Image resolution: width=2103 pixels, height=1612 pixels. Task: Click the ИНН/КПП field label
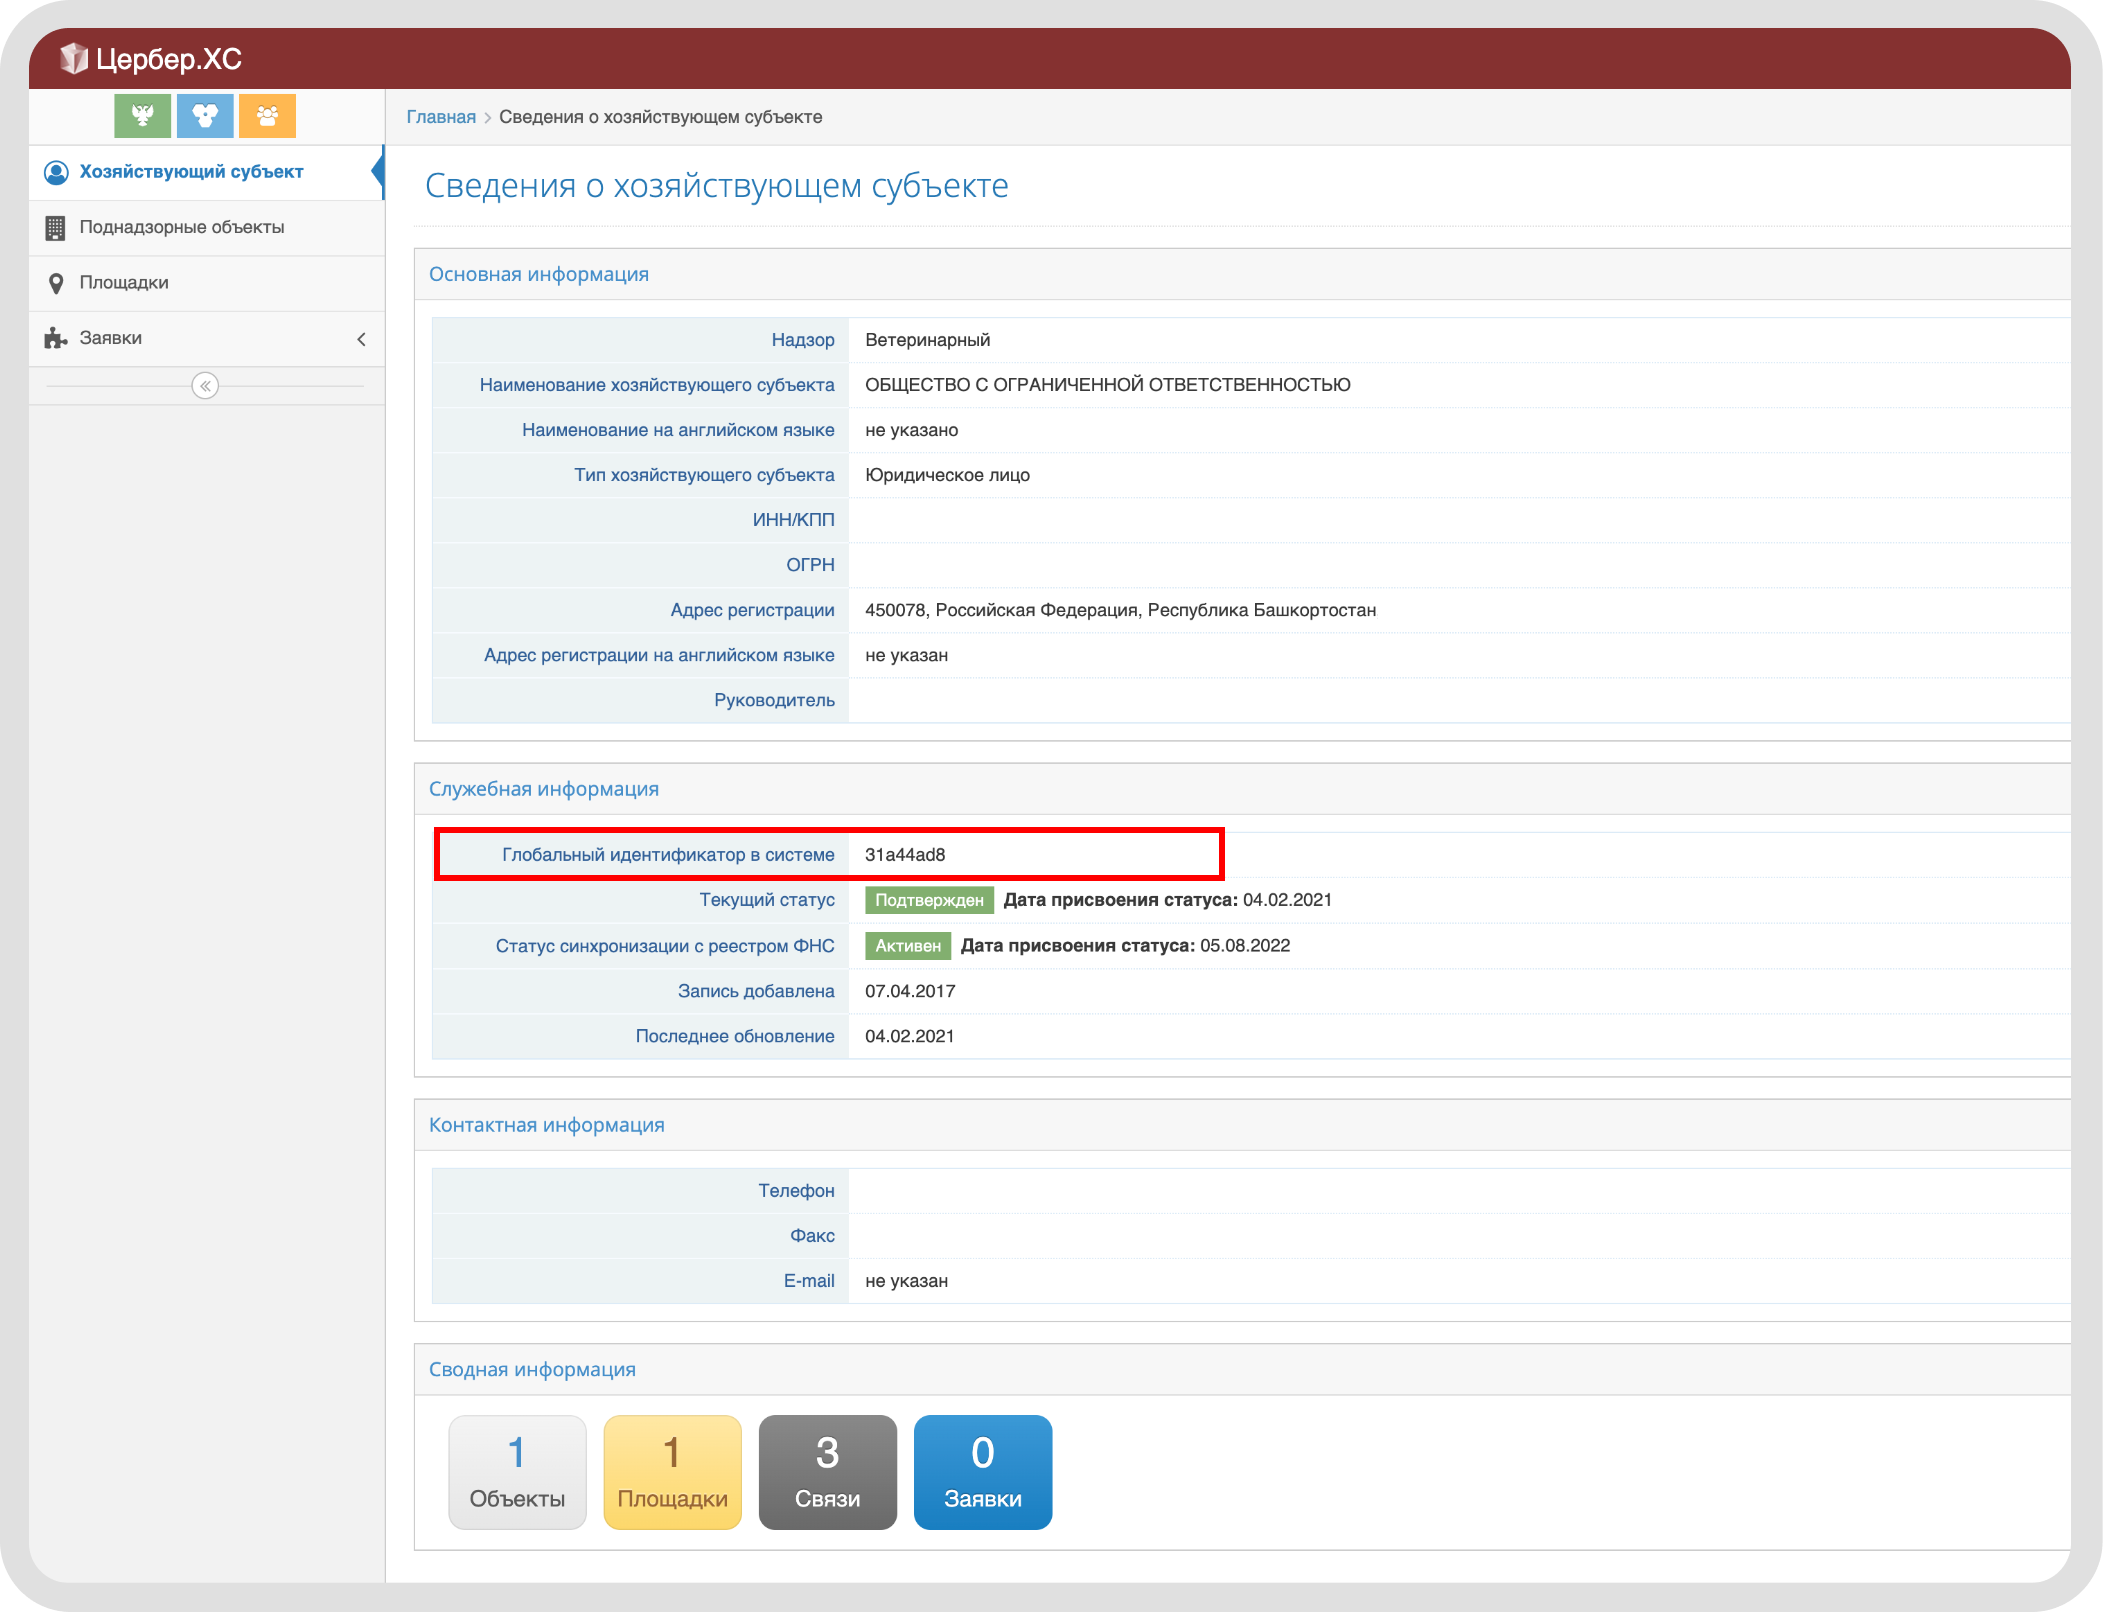pos(793,520)
